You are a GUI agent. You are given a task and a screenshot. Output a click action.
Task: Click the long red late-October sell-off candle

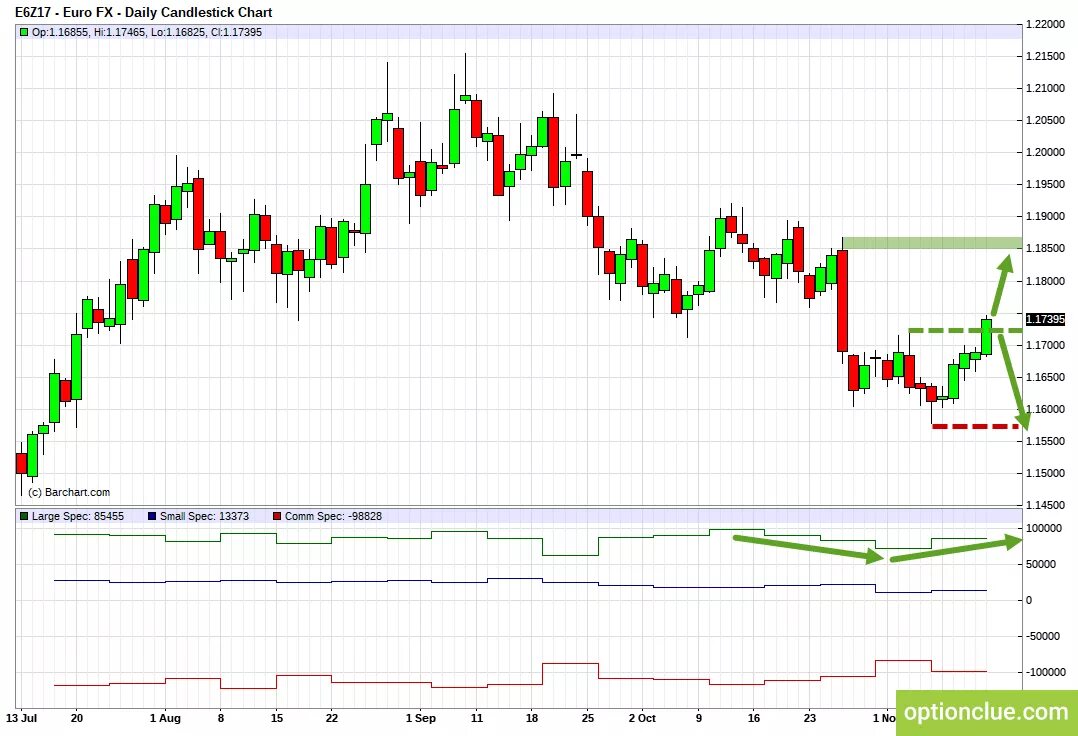(842, 301)
